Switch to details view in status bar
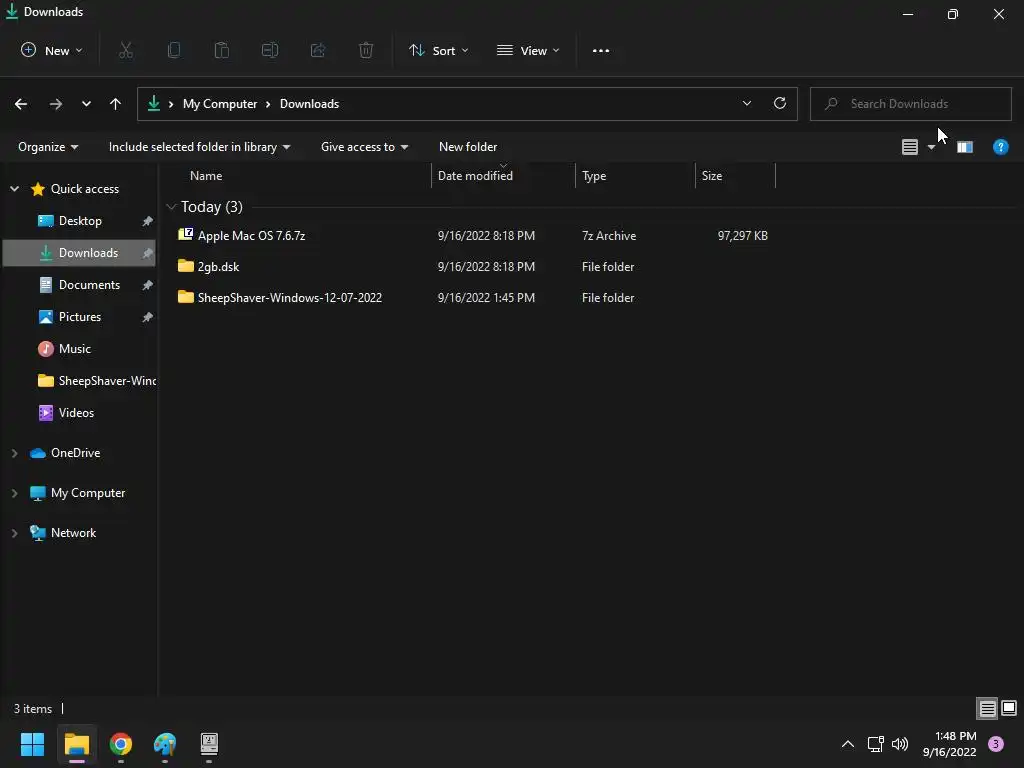 coord(987,708)
